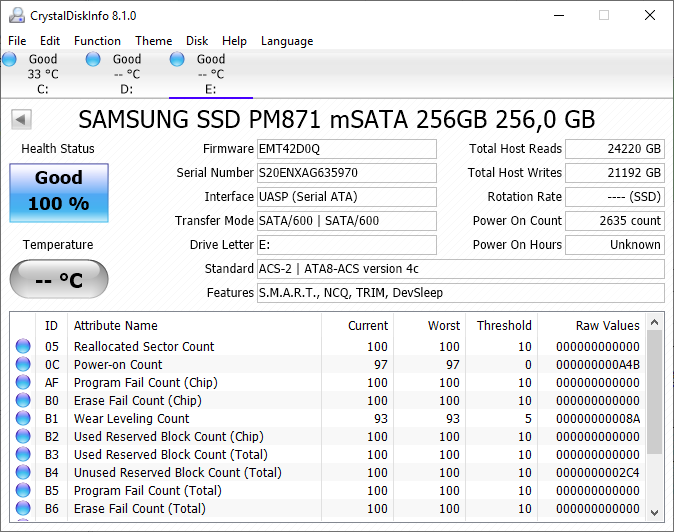Screen dimensions: 674x532
Task: Select Unused Reserved Block Count (Total) text
Action: (x=178, y=473)
